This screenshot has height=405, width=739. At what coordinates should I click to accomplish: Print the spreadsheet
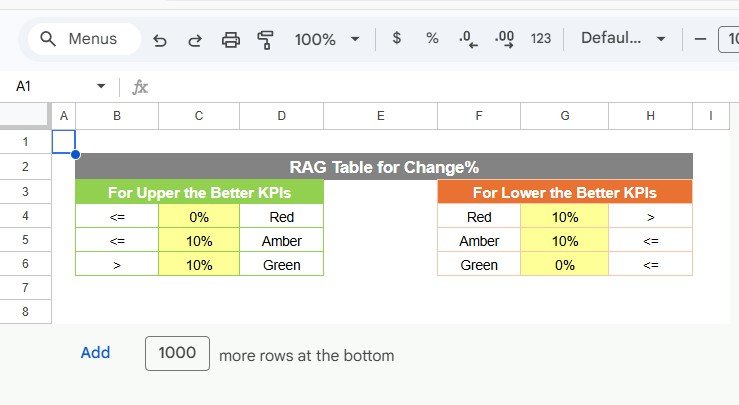(x=230, y=41)
